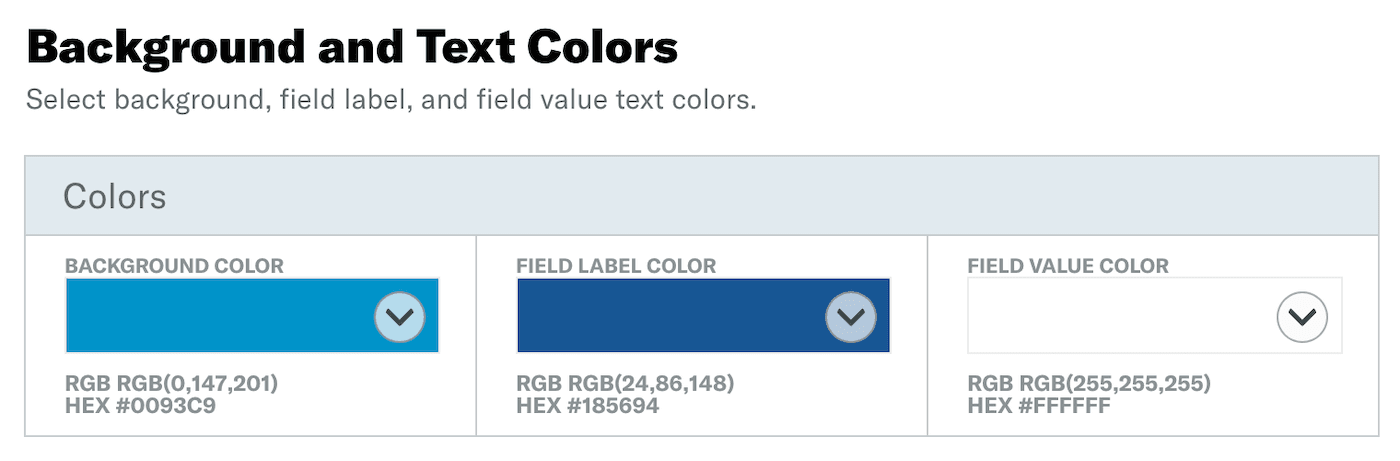The height and width of the screenshot is (461, 1400).
Task: Click the HEX #FFFFFF text
Action: click(x=1039, y=406)
